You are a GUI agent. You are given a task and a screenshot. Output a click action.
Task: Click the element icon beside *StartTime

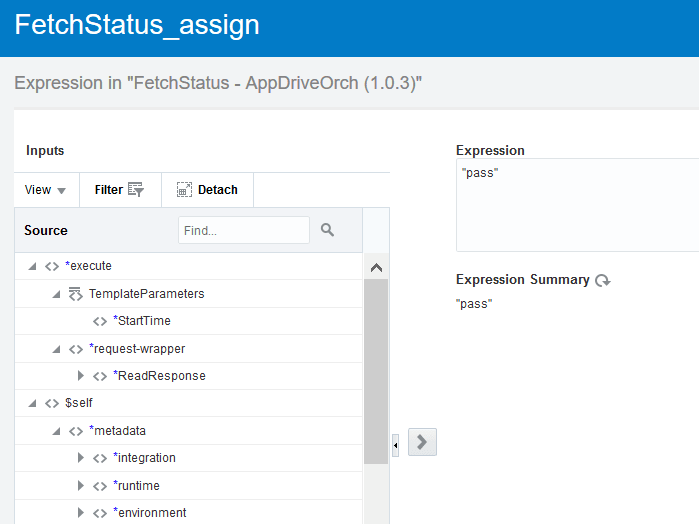pos(100,322)
